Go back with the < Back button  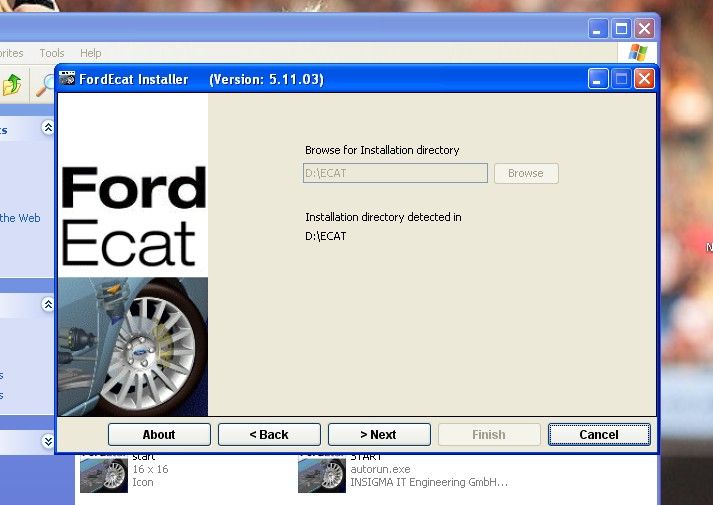(269, 435)
